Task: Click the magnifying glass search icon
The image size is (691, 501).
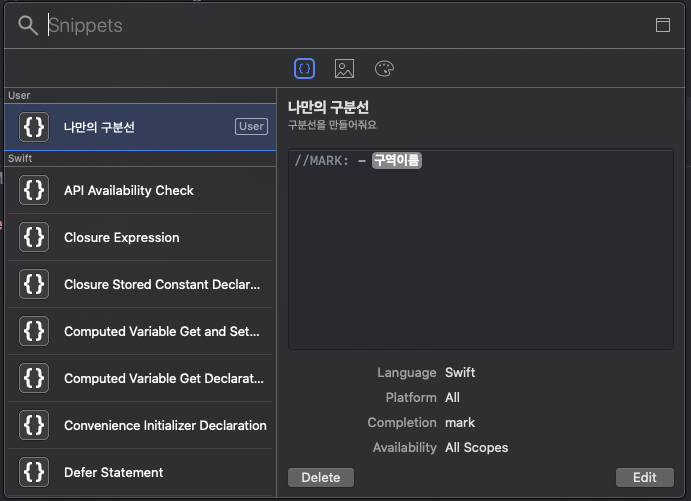Action: [x=28, y=25]
